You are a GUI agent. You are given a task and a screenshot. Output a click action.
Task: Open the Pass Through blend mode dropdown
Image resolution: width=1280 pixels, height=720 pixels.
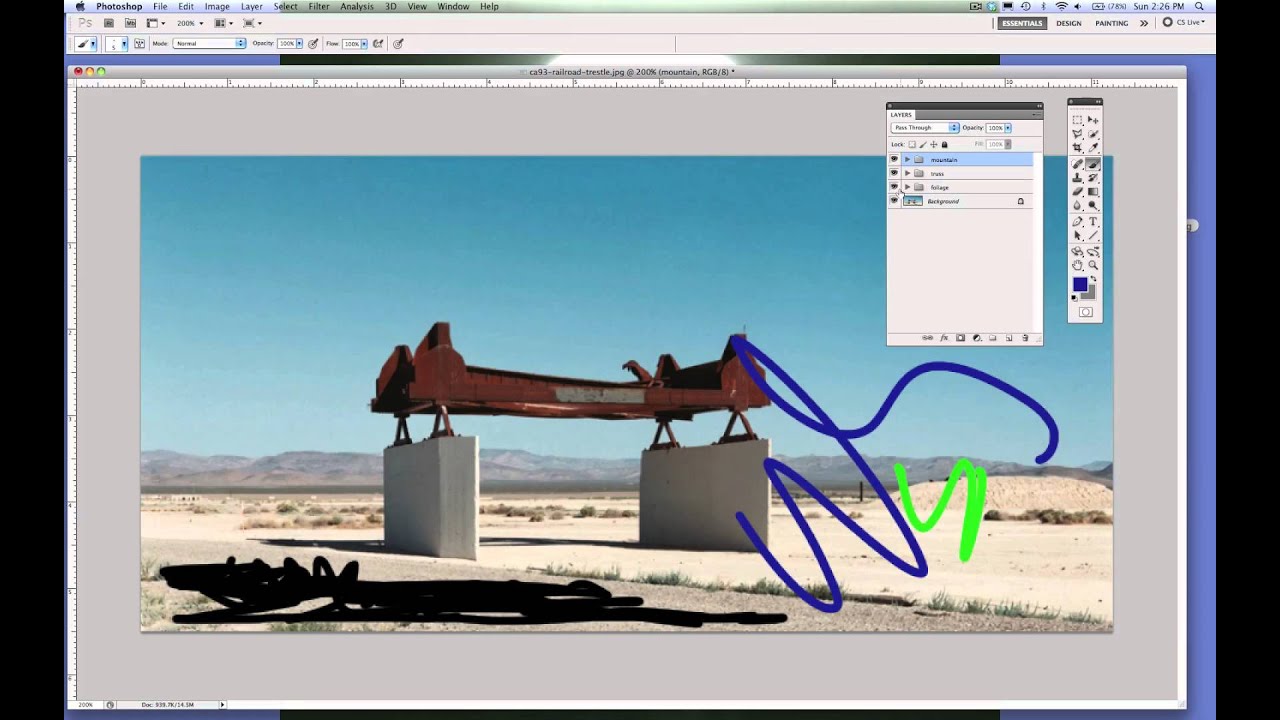[925, 128]
